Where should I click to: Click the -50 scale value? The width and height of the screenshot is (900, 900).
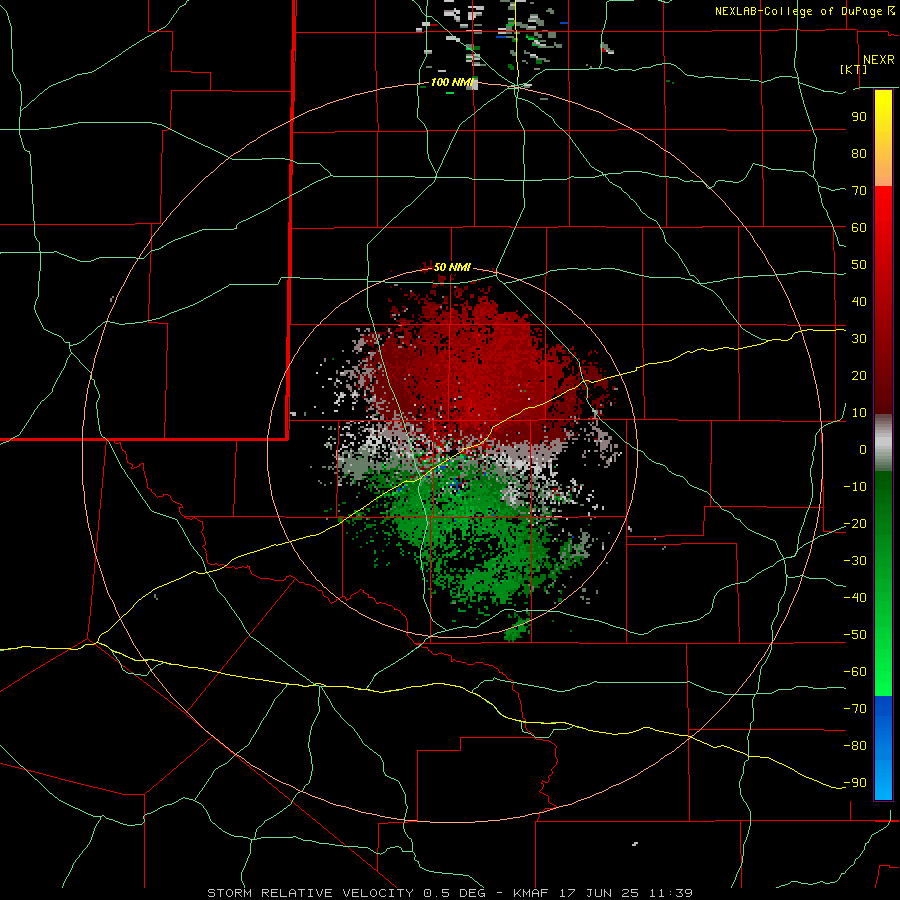855,635
